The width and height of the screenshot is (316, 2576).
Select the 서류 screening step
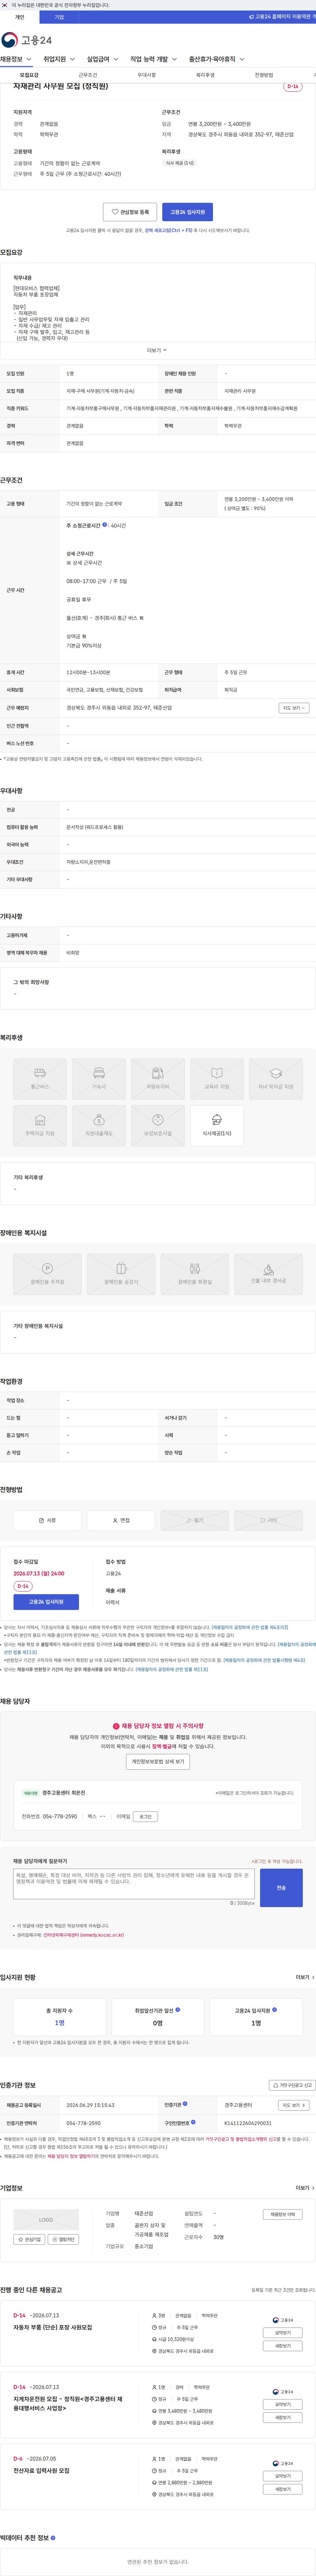point(47,1520)
